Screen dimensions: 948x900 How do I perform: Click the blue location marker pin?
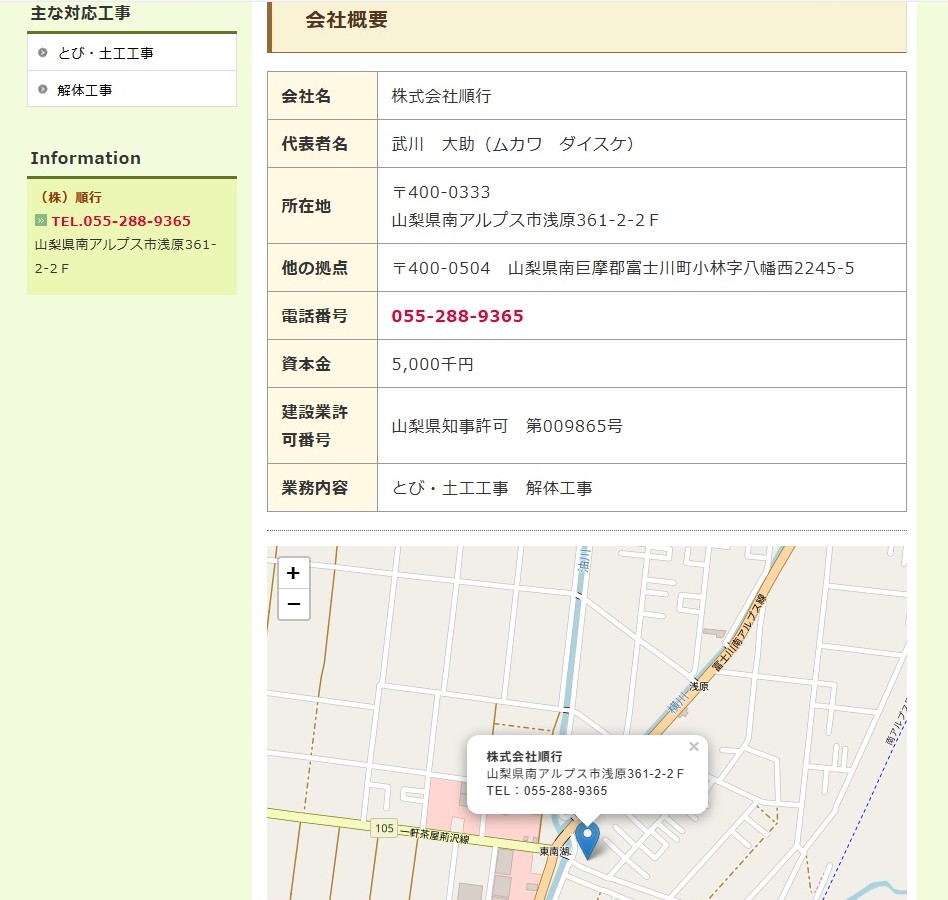(x=587, y=839)
